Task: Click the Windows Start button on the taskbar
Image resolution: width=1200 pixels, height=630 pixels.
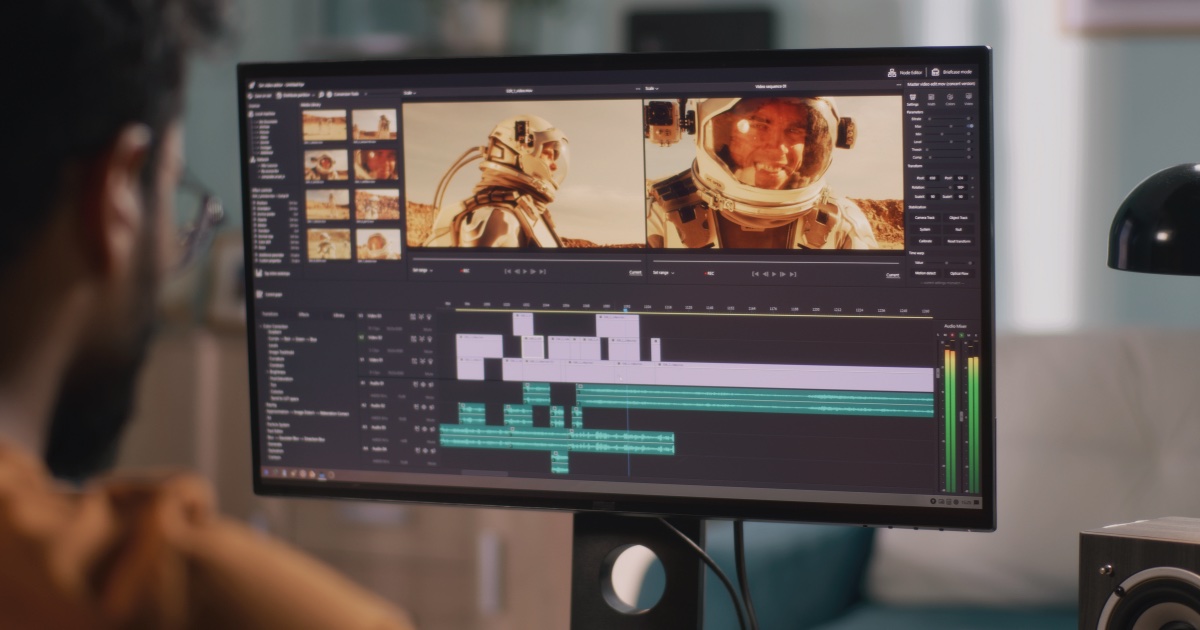Action: 266,472
